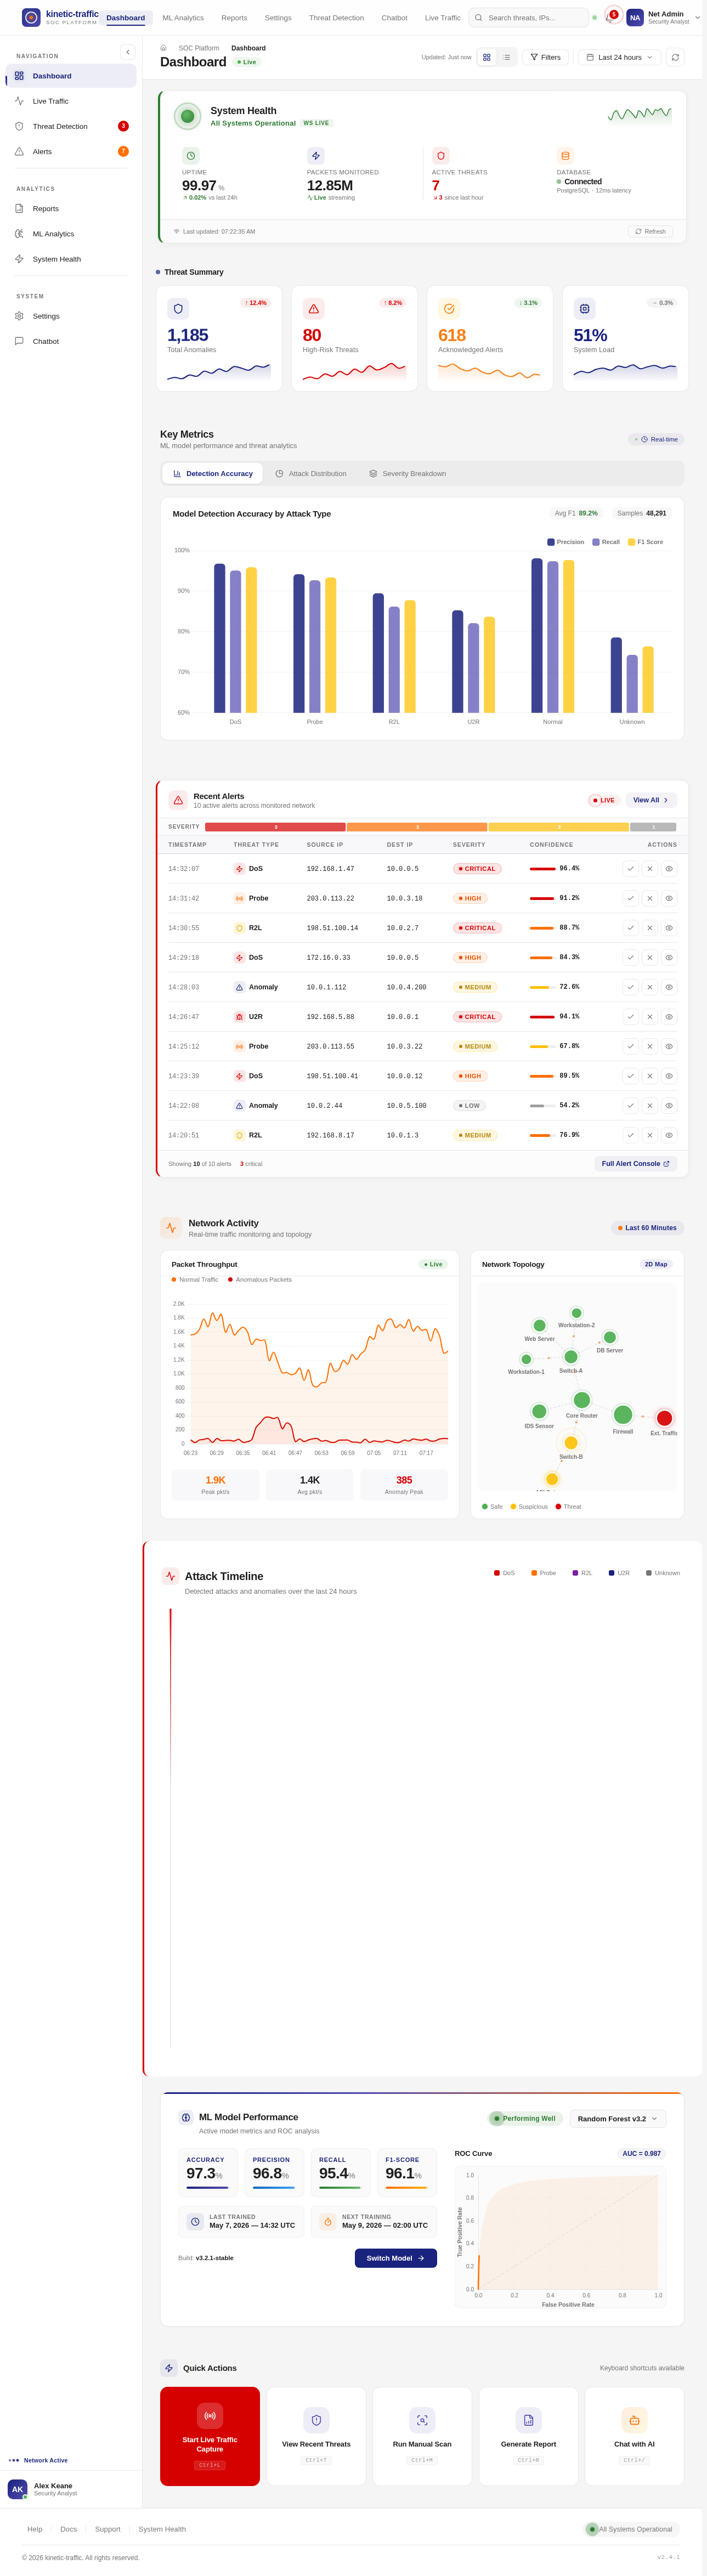This screenshot has height=2576, width=707.
Task: Dismiss the 14:32:07 DoS alert with X
Action: click(x=650, y=869)
